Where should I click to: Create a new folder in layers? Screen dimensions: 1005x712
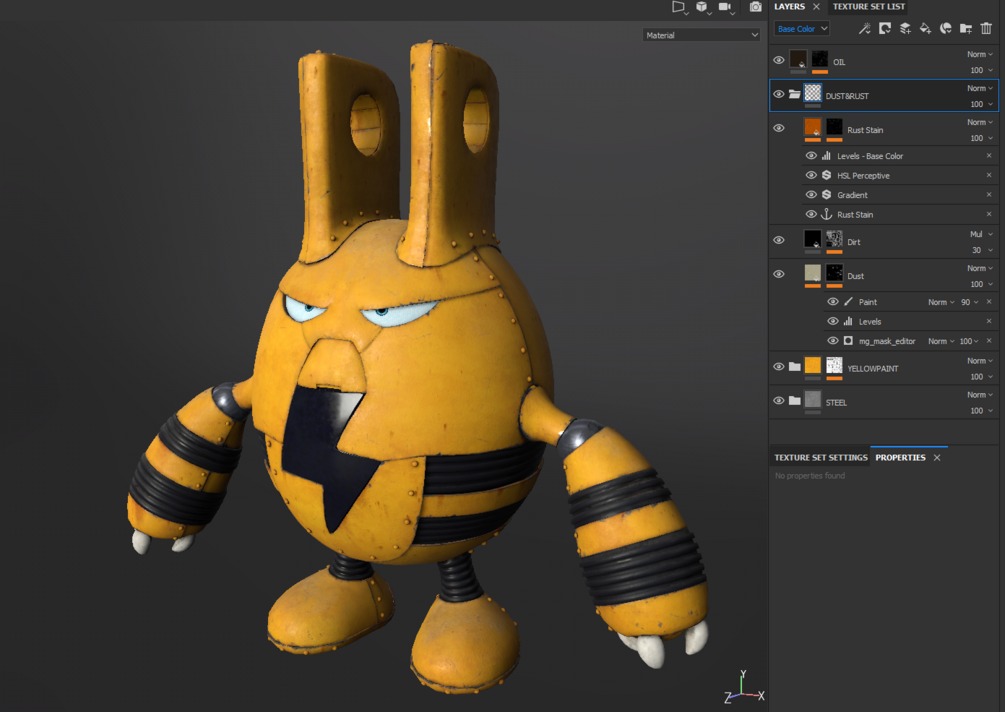(x=966, y=29)
